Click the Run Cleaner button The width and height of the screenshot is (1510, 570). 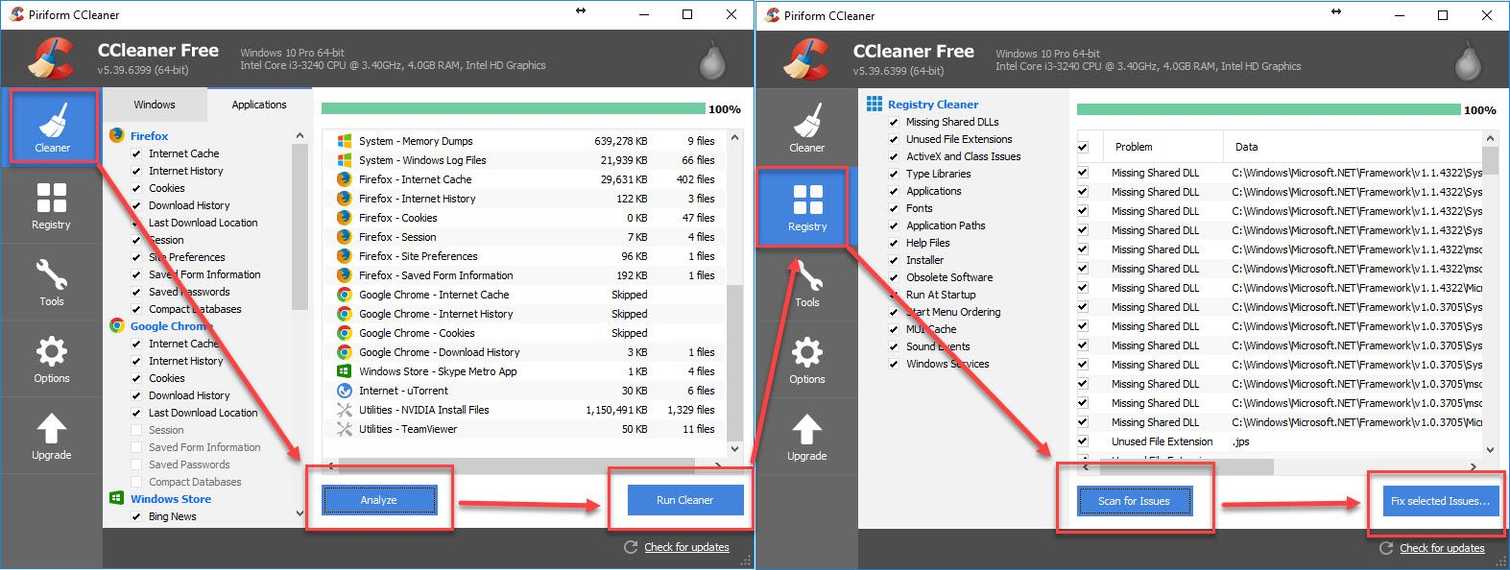[685, 500]
